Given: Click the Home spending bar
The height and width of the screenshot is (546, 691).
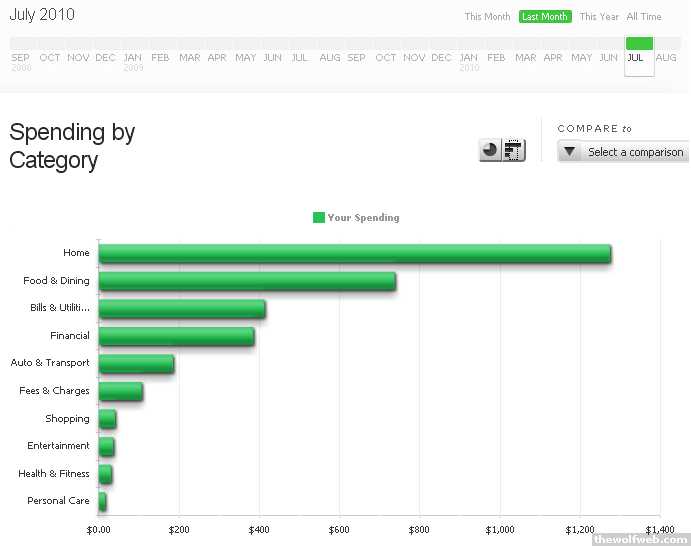Looking at the screenshot, I should [x=354, y=254].
